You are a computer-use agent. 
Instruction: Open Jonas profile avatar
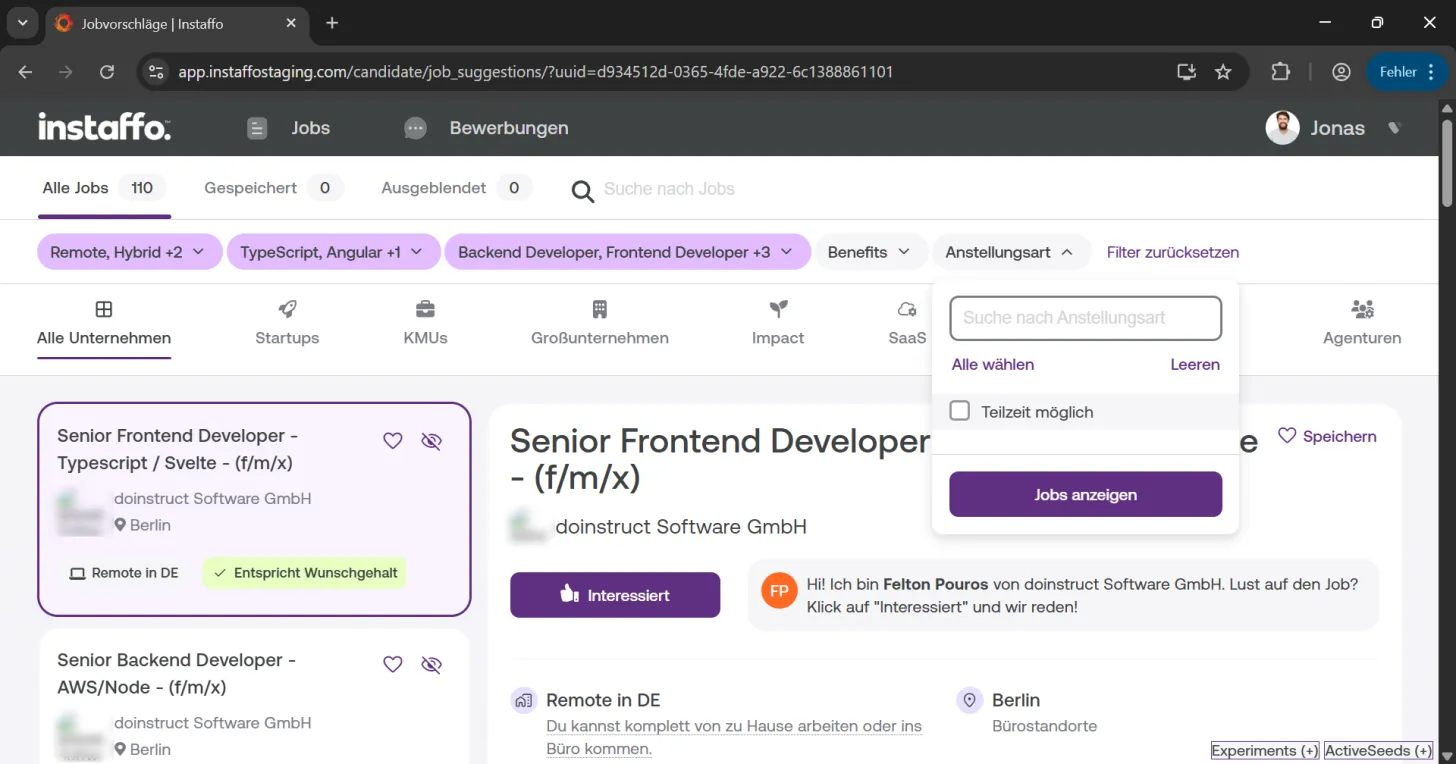point(1282,128)
